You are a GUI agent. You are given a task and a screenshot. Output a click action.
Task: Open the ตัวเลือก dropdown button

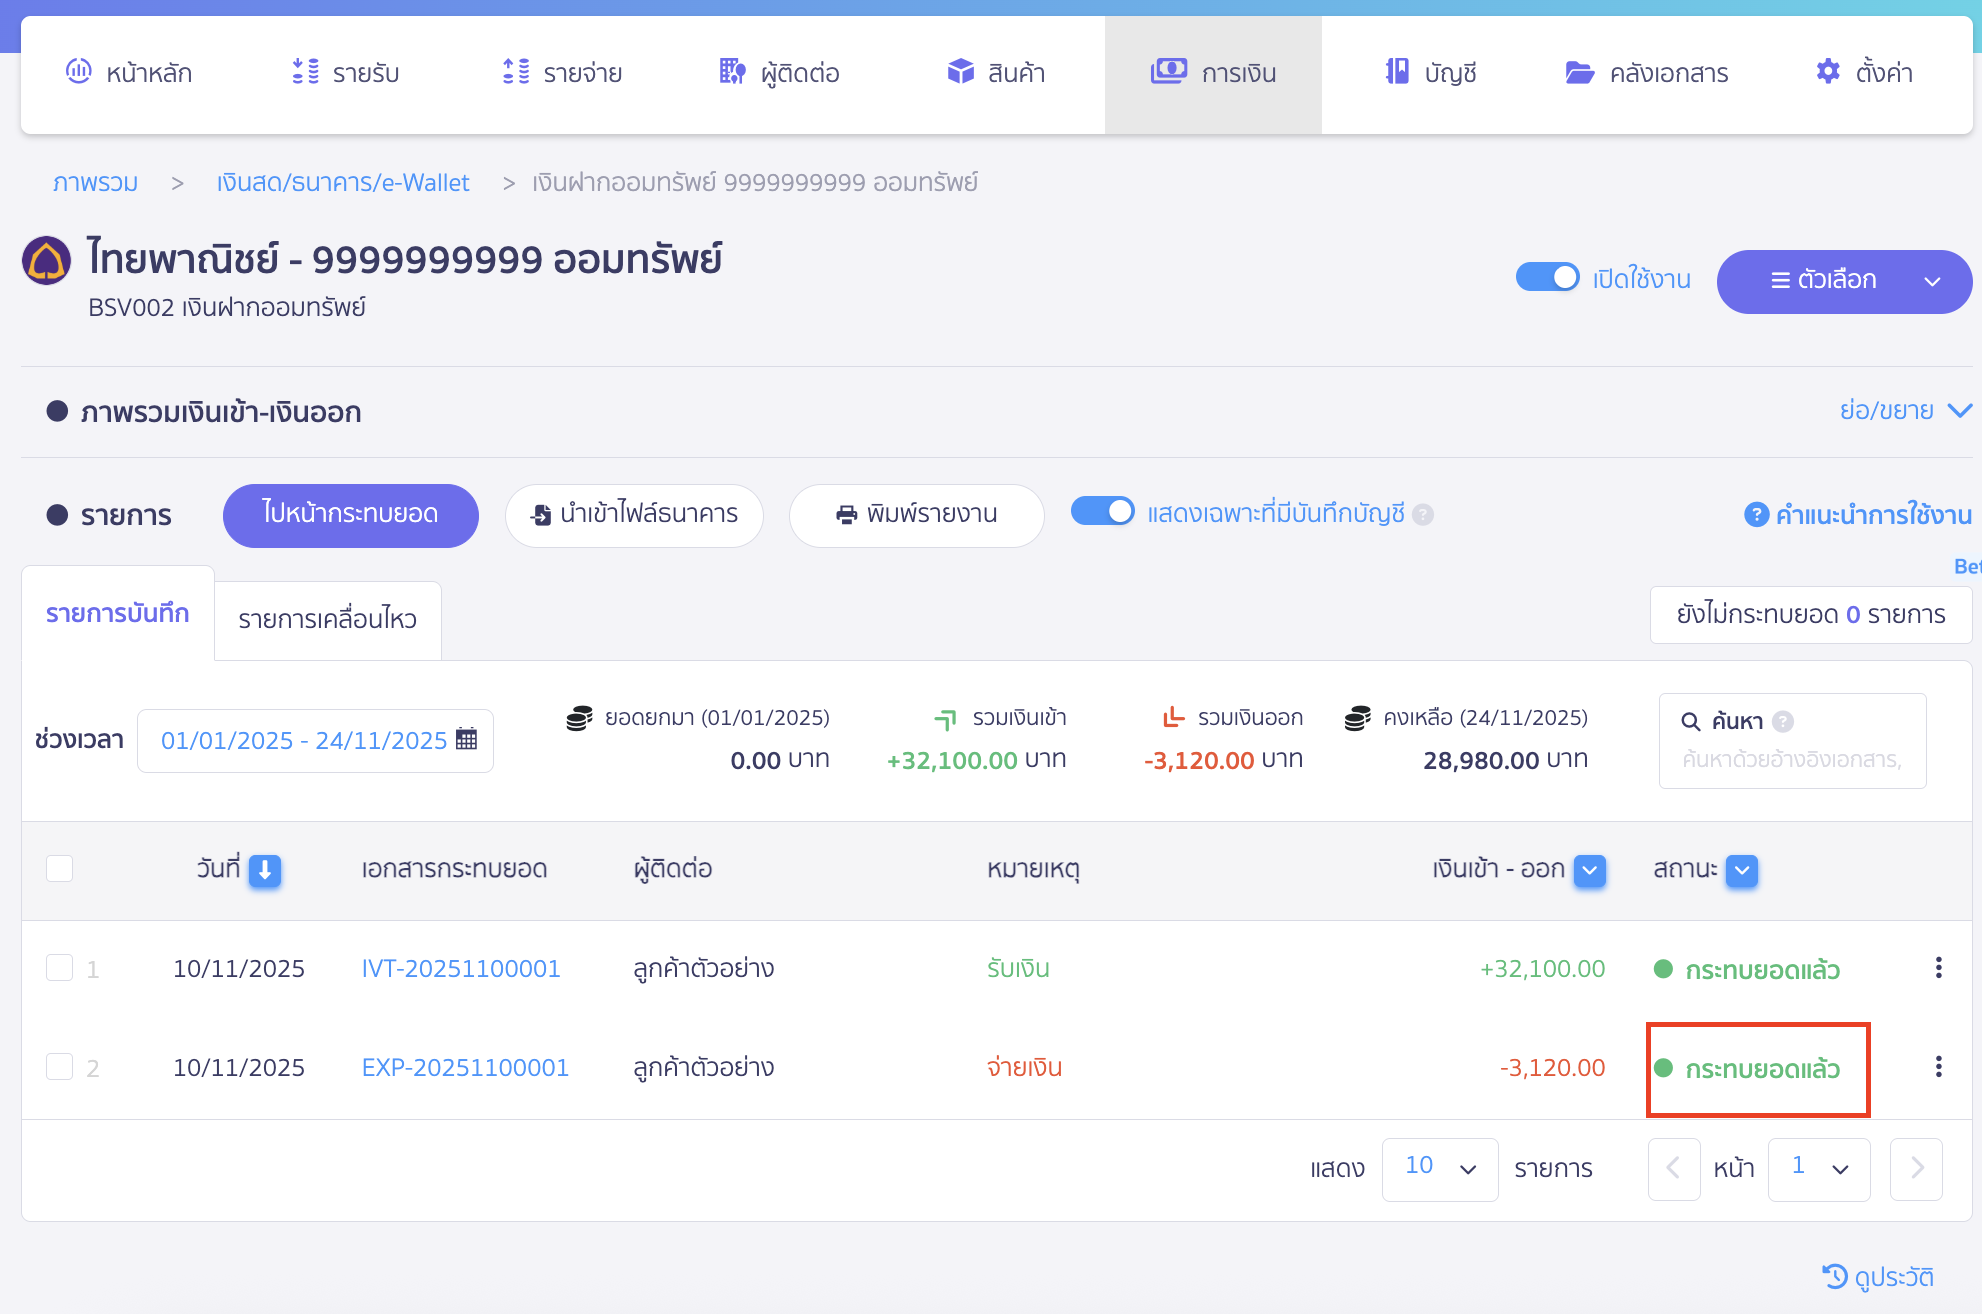1843,281
